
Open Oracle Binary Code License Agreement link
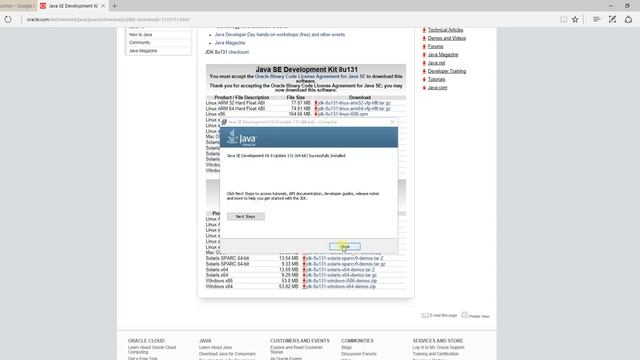pos(310,76)
